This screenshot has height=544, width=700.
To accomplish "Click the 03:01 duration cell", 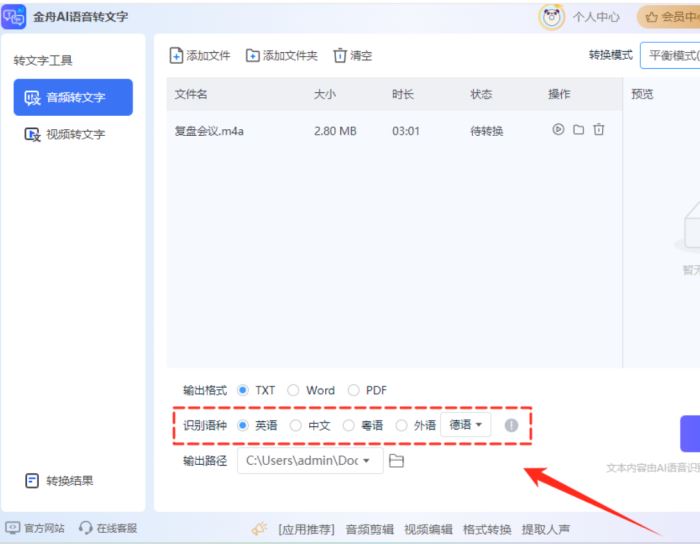I will [406, 131].
